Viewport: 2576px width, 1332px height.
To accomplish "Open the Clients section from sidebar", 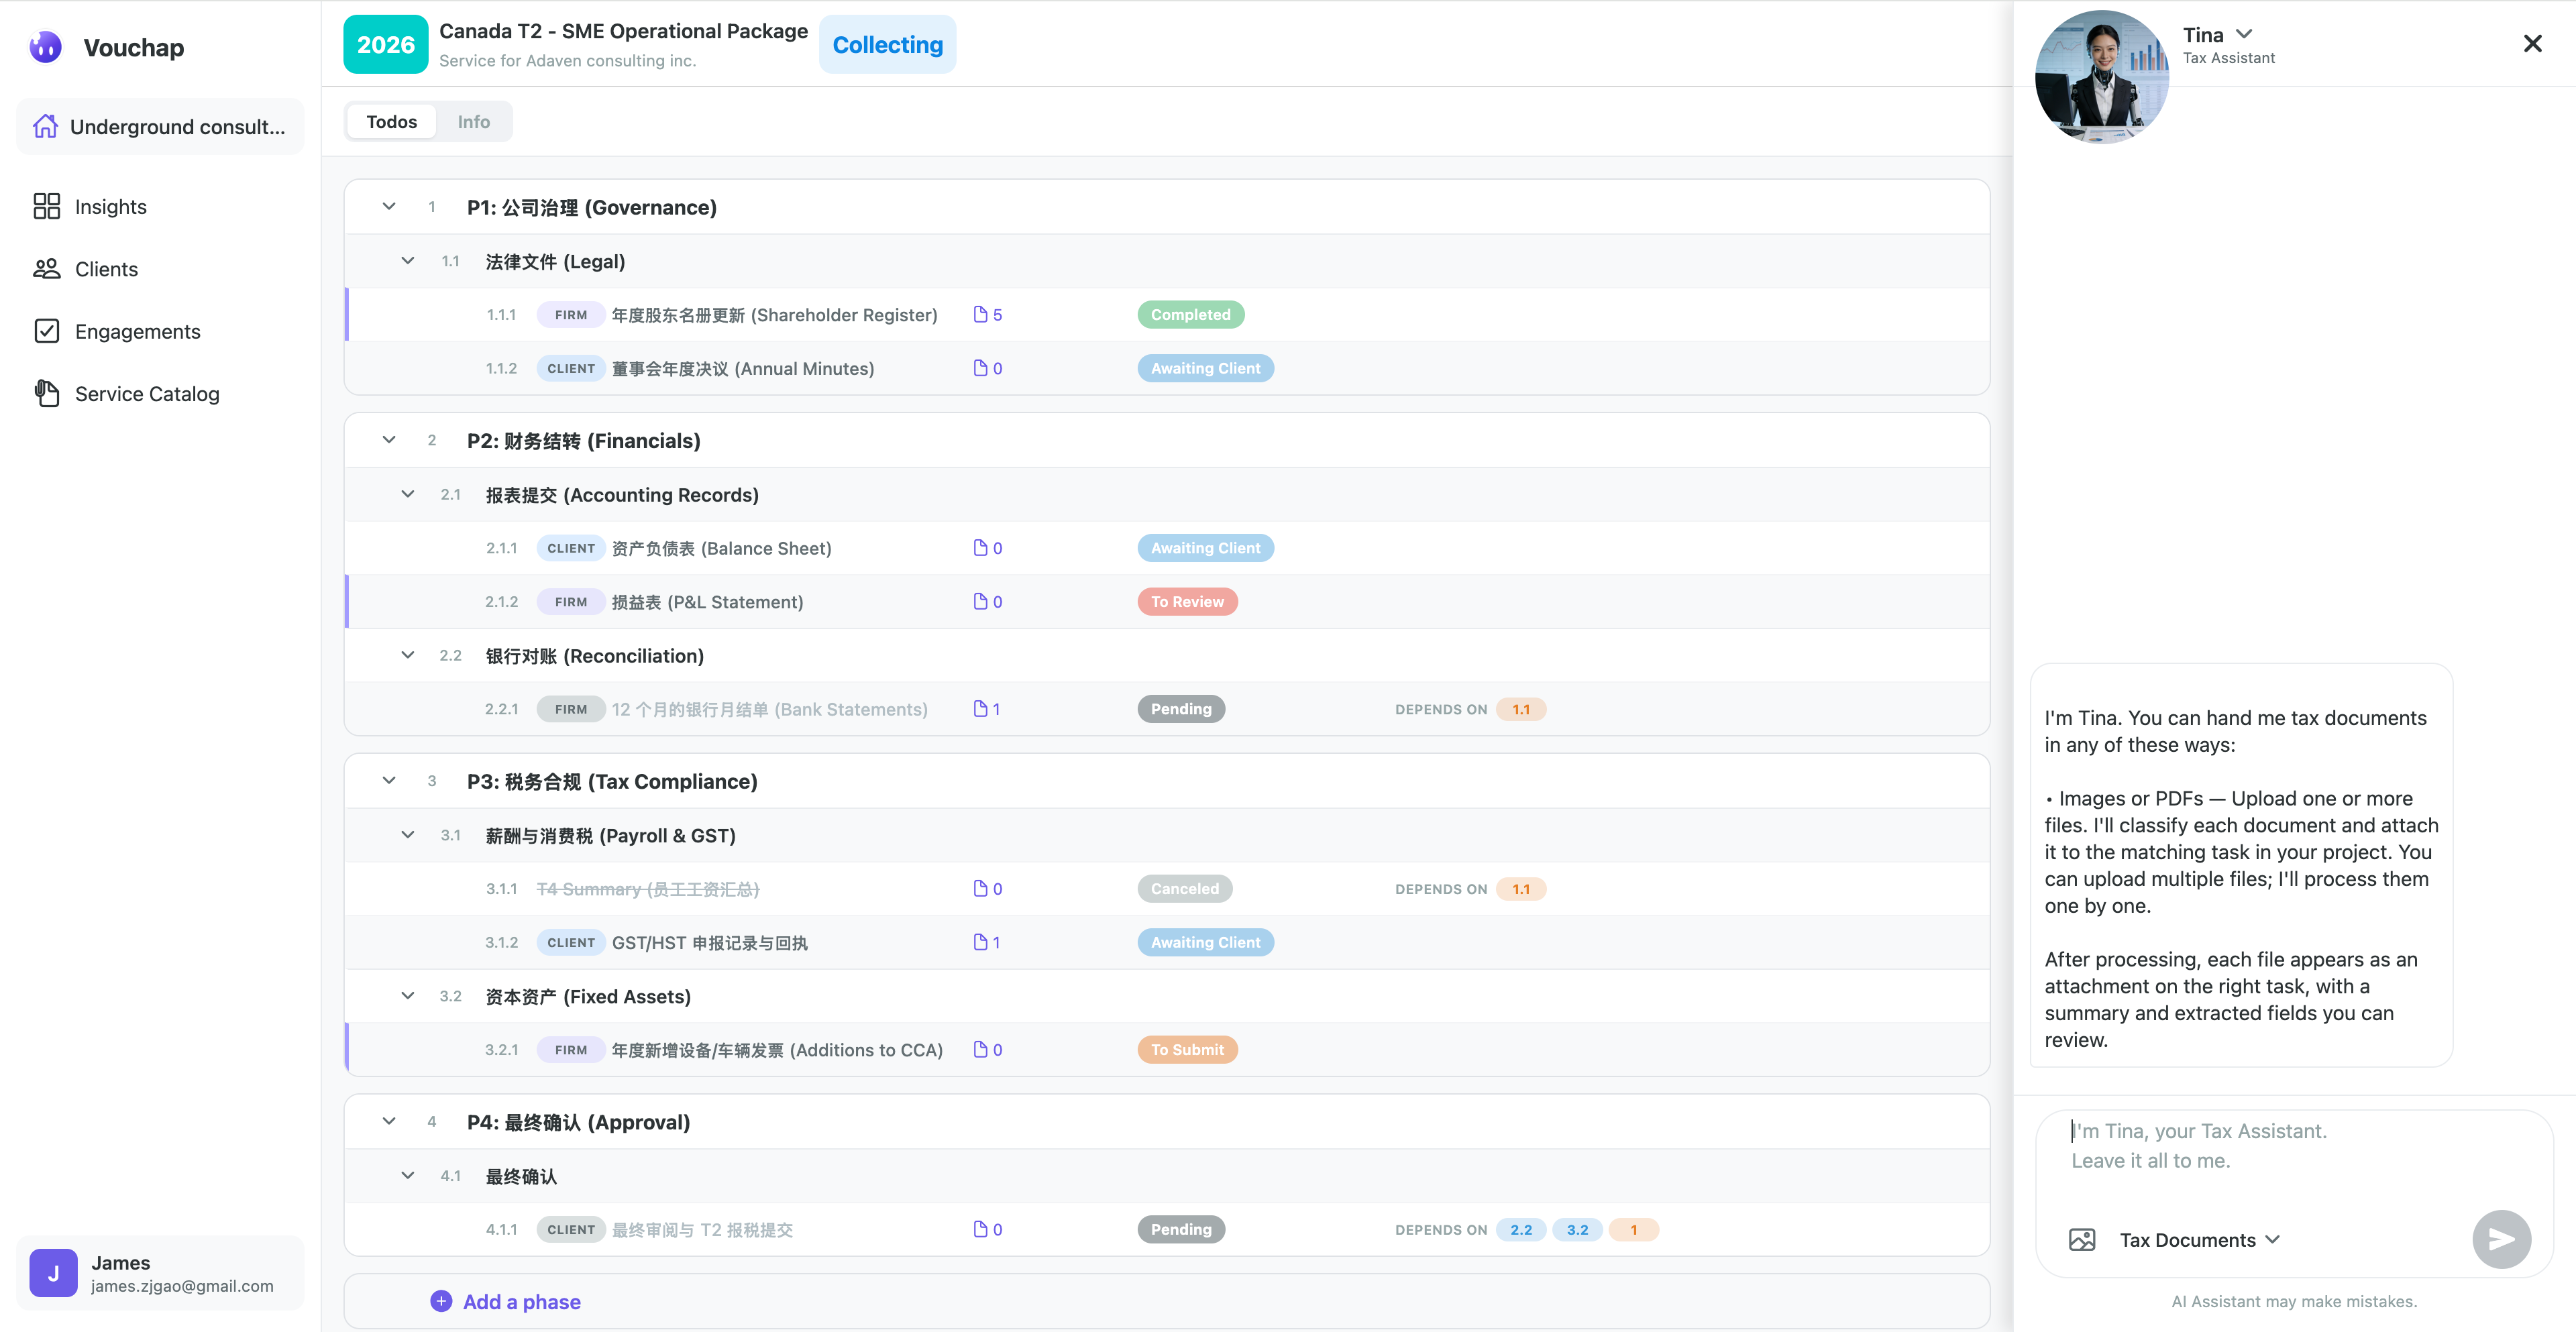I will click(106, 269).
